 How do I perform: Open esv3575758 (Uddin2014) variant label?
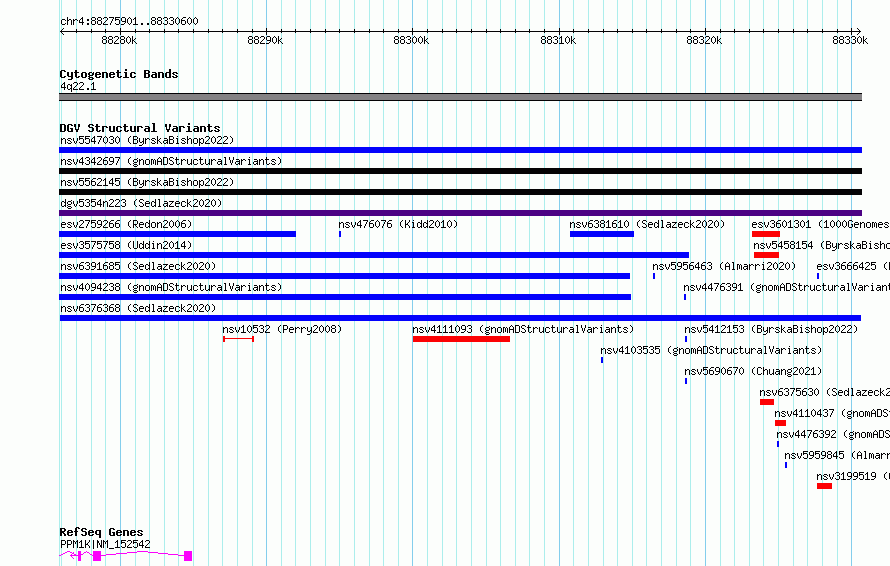tap(126, 245)
